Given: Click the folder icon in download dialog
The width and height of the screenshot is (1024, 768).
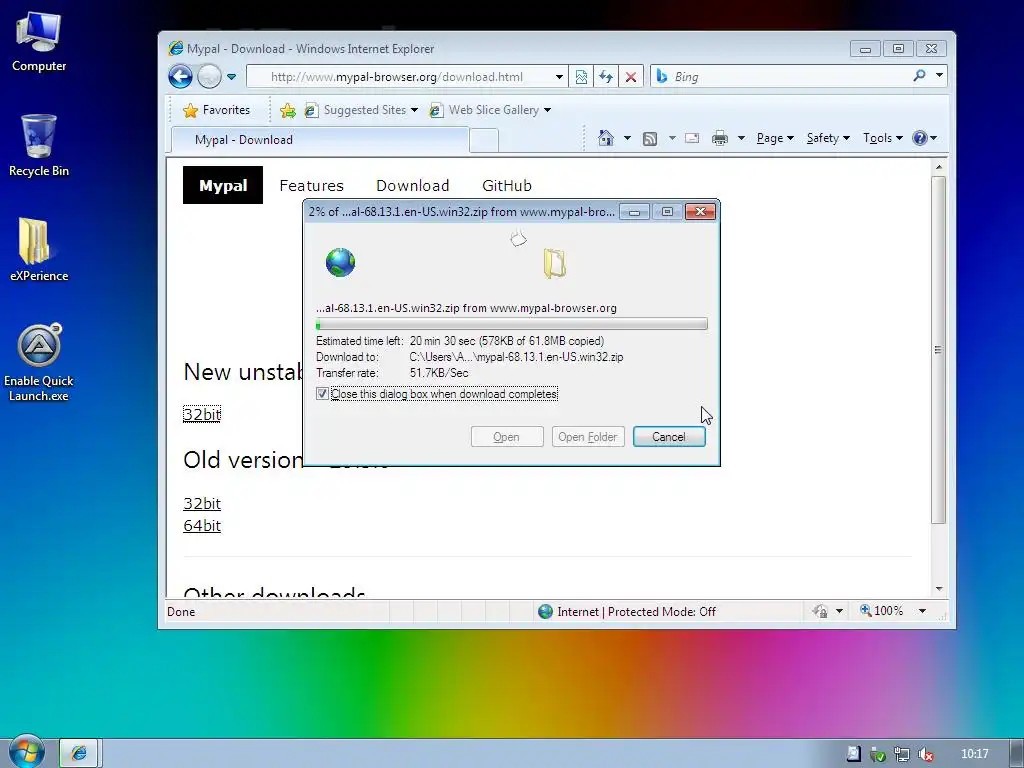Looking at the screenshot, I should click(554, 264).
